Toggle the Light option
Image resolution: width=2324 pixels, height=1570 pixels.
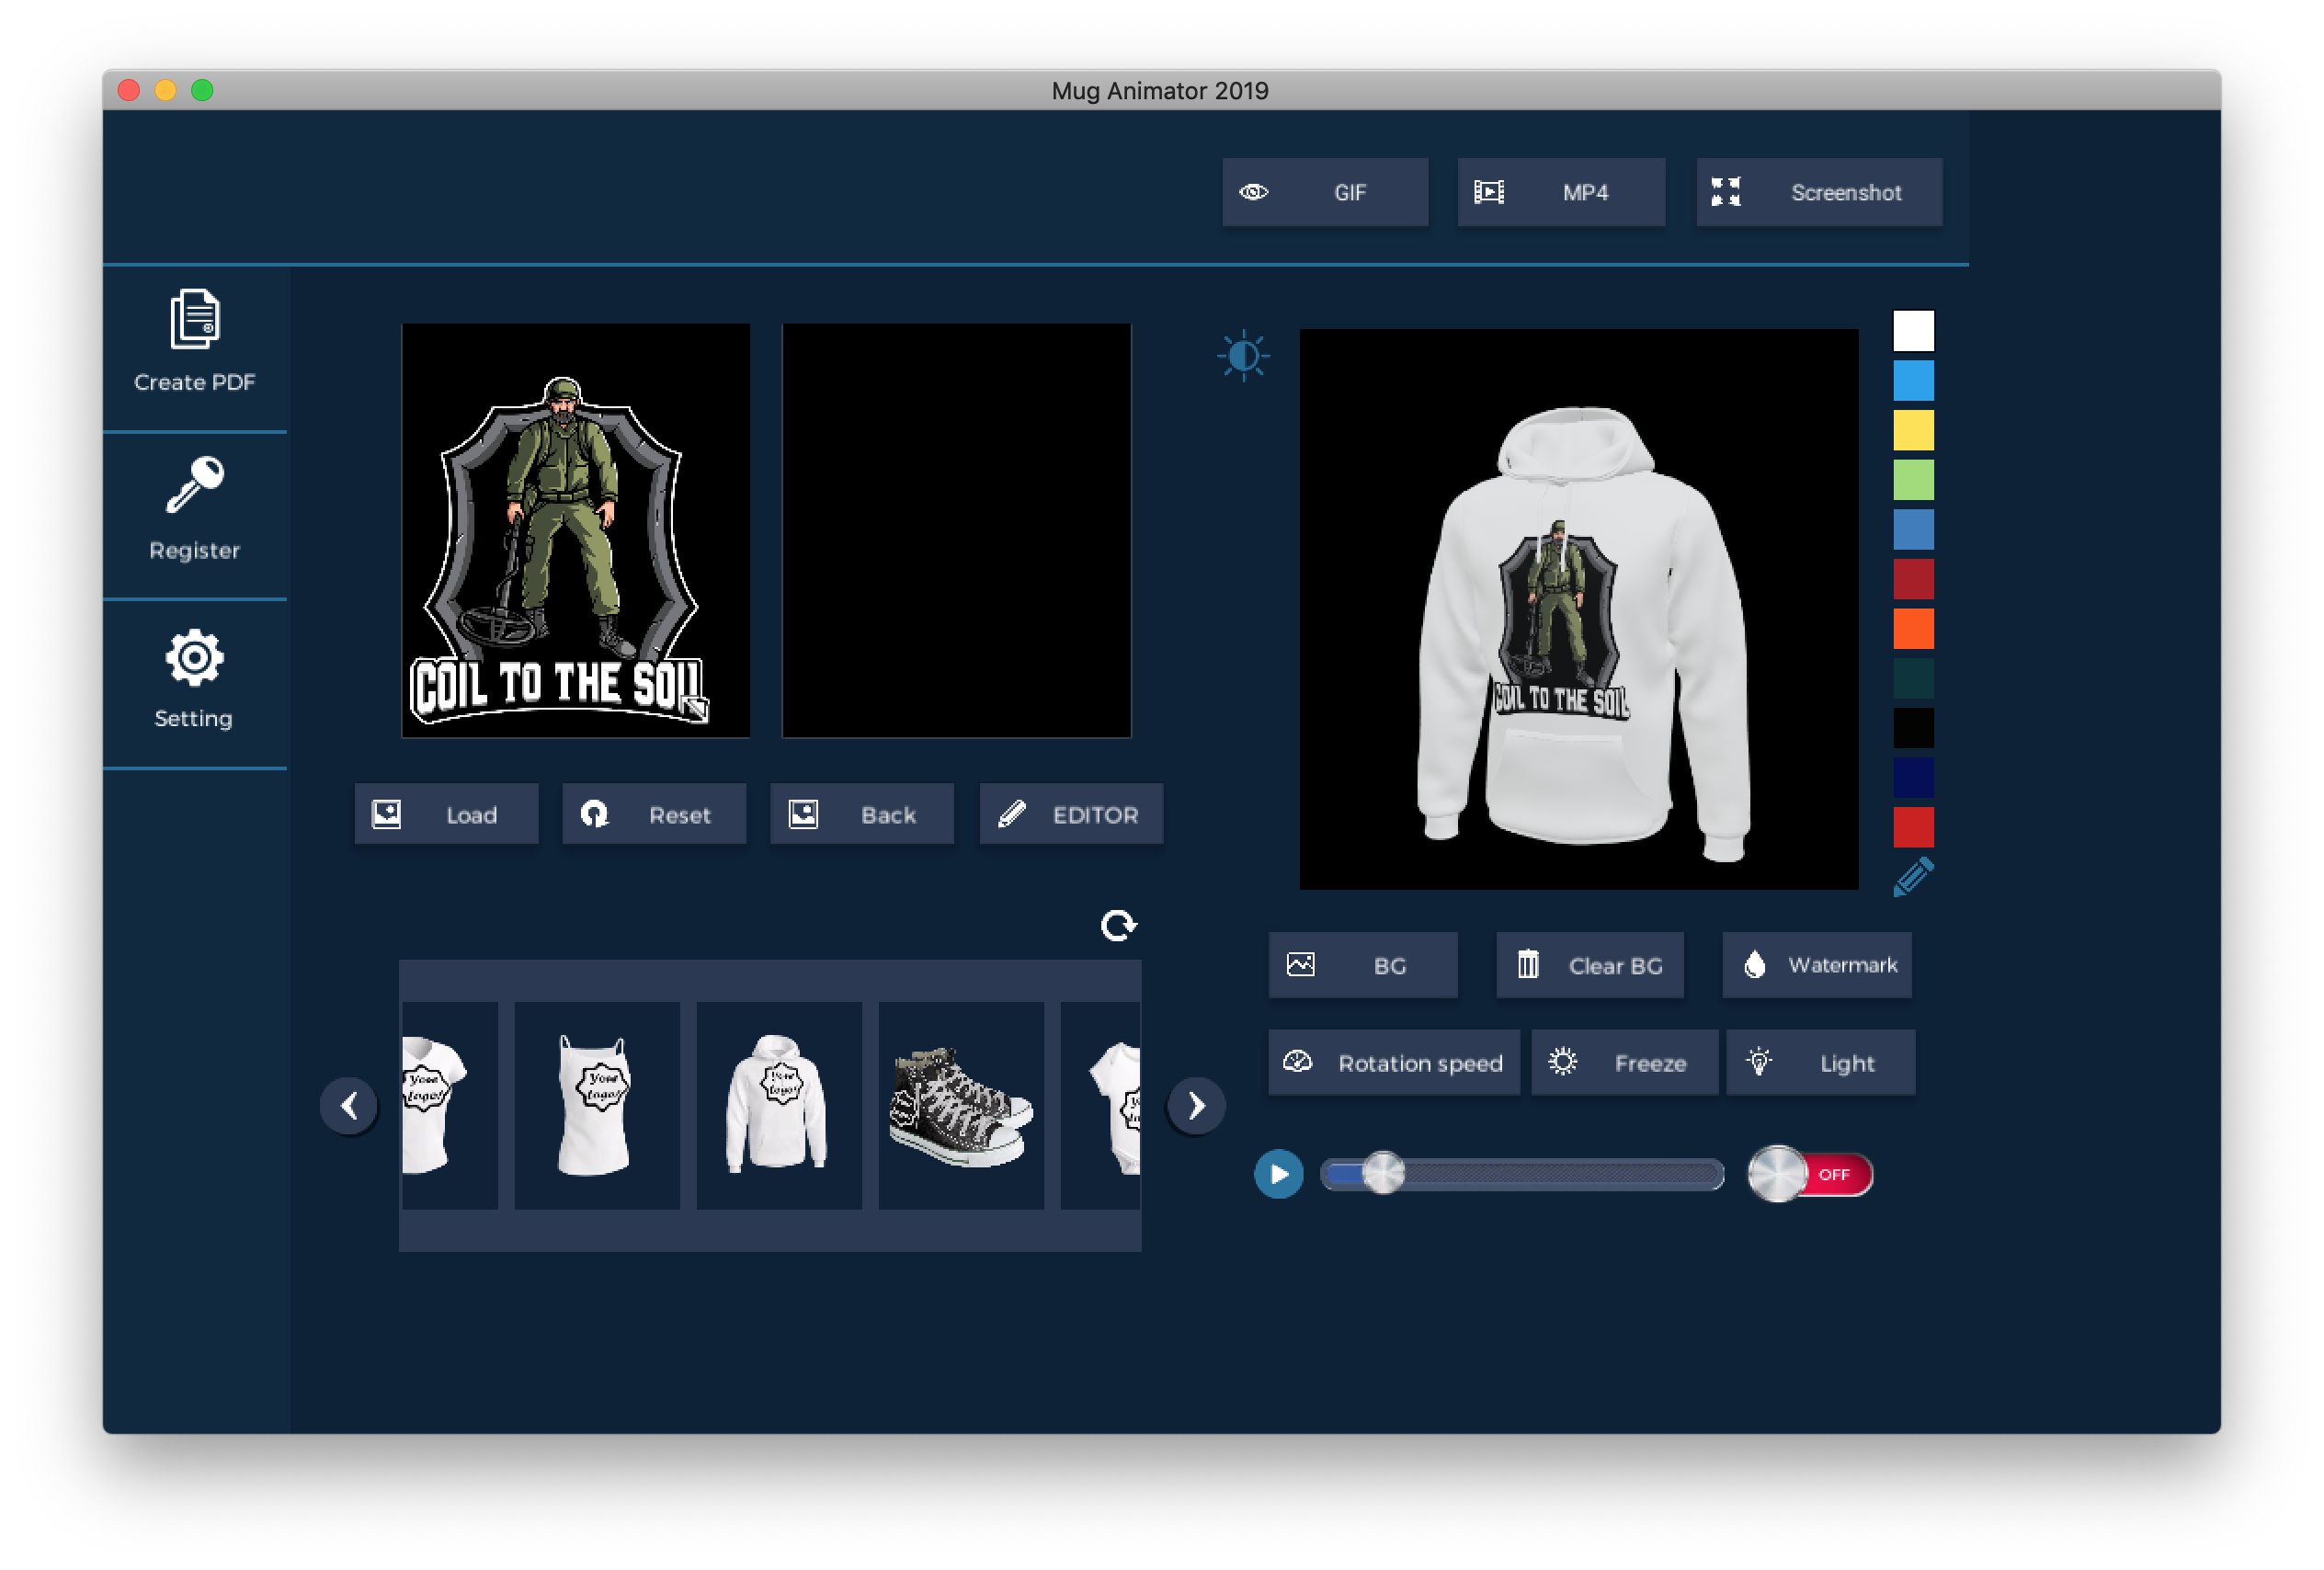pyautogui.click(x=1819, y=1063)
